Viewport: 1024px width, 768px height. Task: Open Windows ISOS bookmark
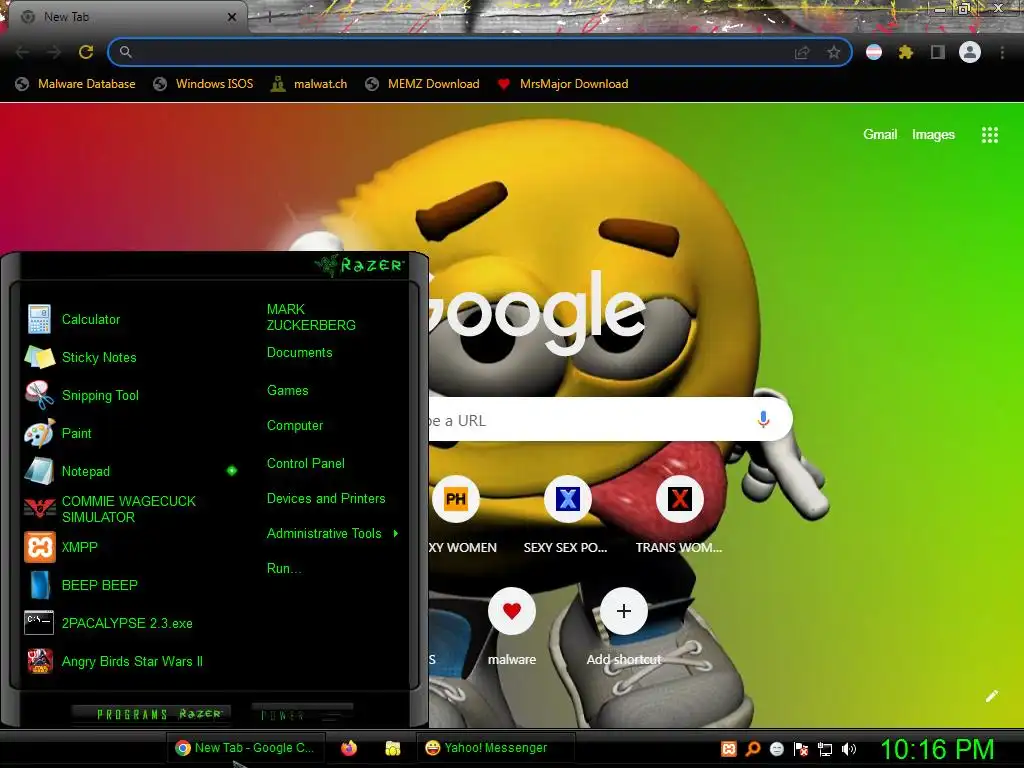(x=203, y=84)
